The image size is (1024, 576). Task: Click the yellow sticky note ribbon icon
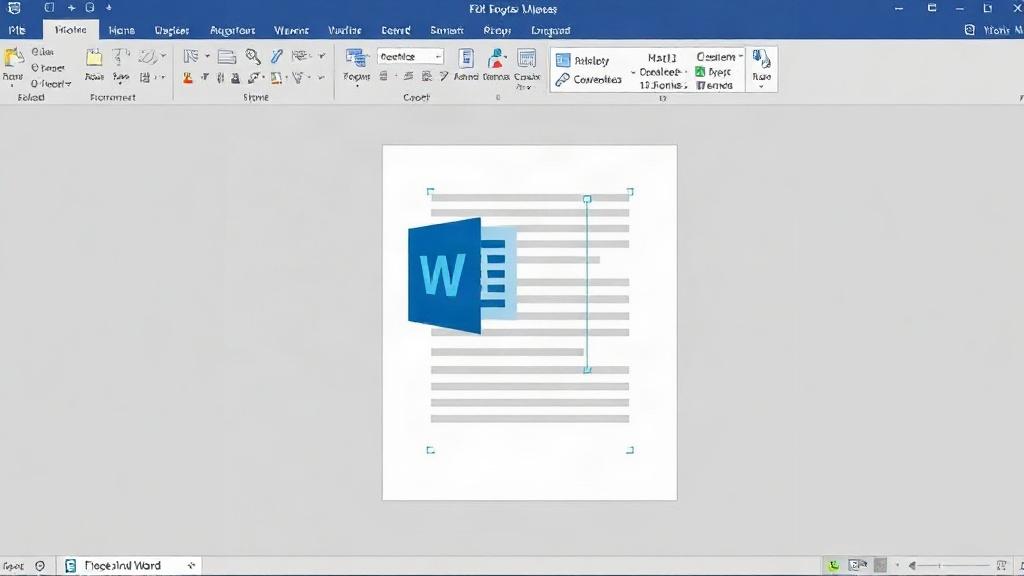click(94, 57)
